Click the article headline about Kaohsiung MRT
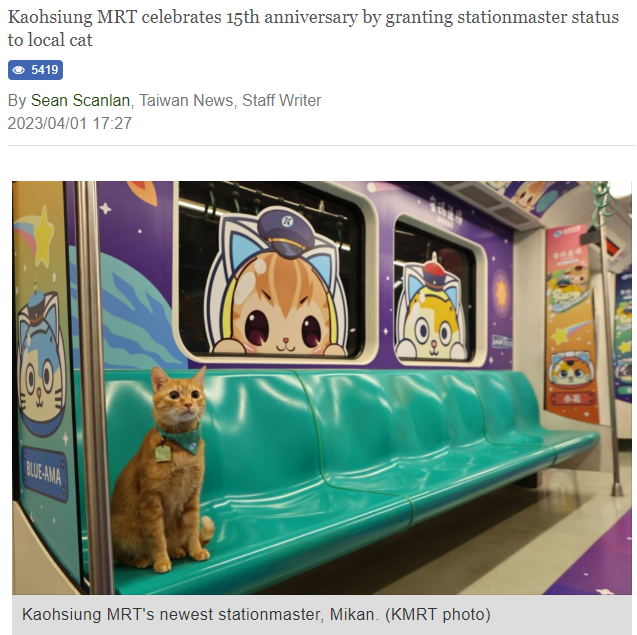The image size is (637, 635). (x=313, y=28)
